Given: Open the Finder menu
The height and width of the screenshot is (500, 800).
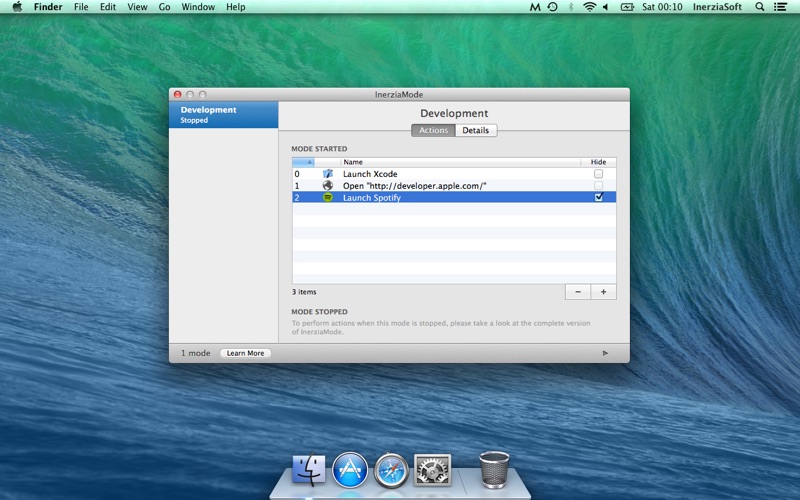Looking at the screenshot, I should click(48, 7).
